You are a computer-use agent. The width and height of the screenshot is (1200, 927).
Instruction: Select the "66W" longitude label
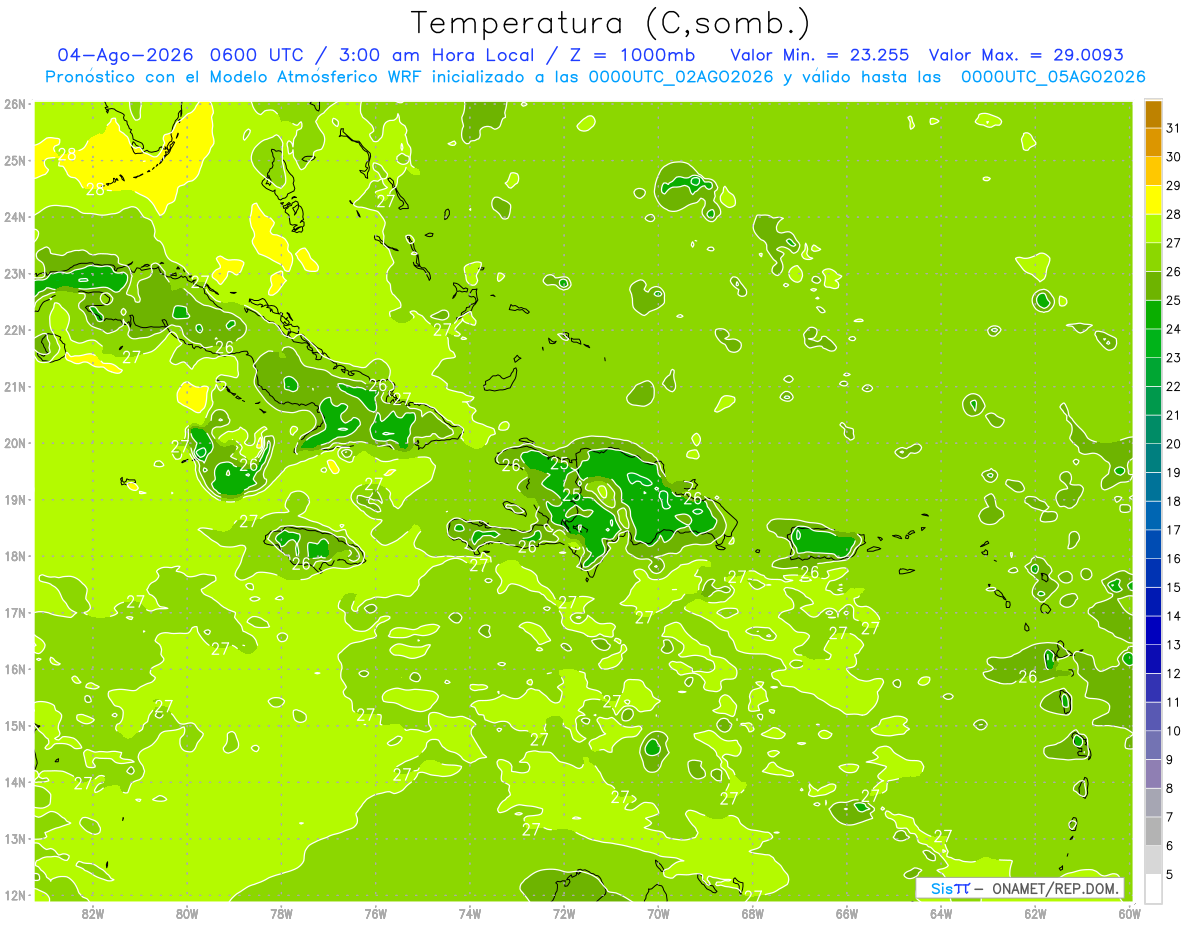tap(847, 913)
